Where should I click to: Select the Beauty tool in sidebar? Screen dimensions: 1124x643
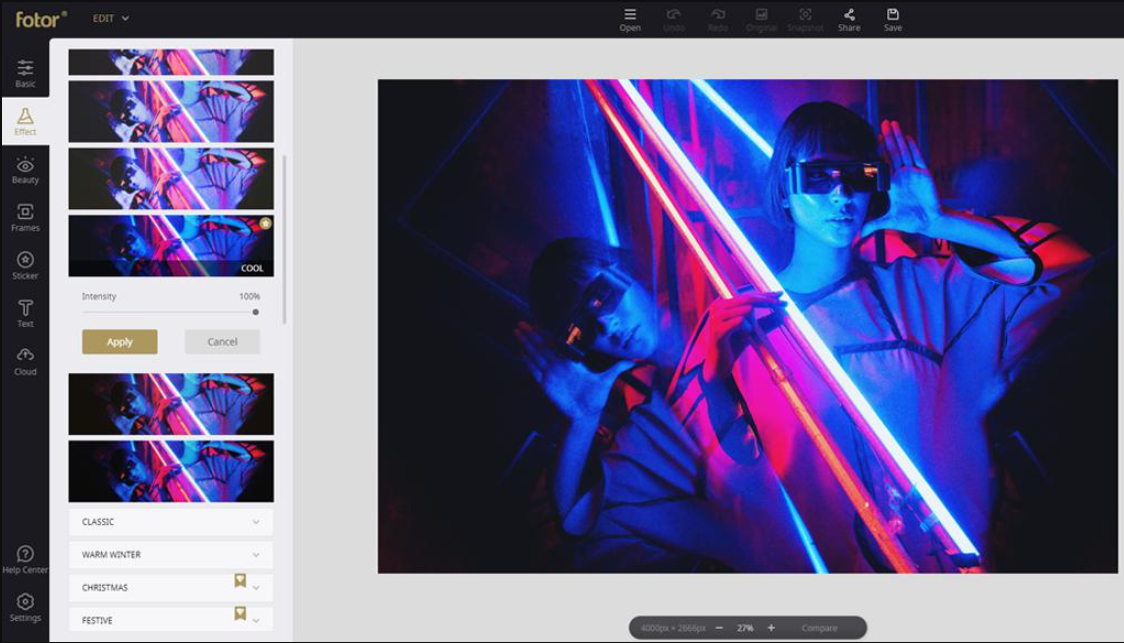25,169
